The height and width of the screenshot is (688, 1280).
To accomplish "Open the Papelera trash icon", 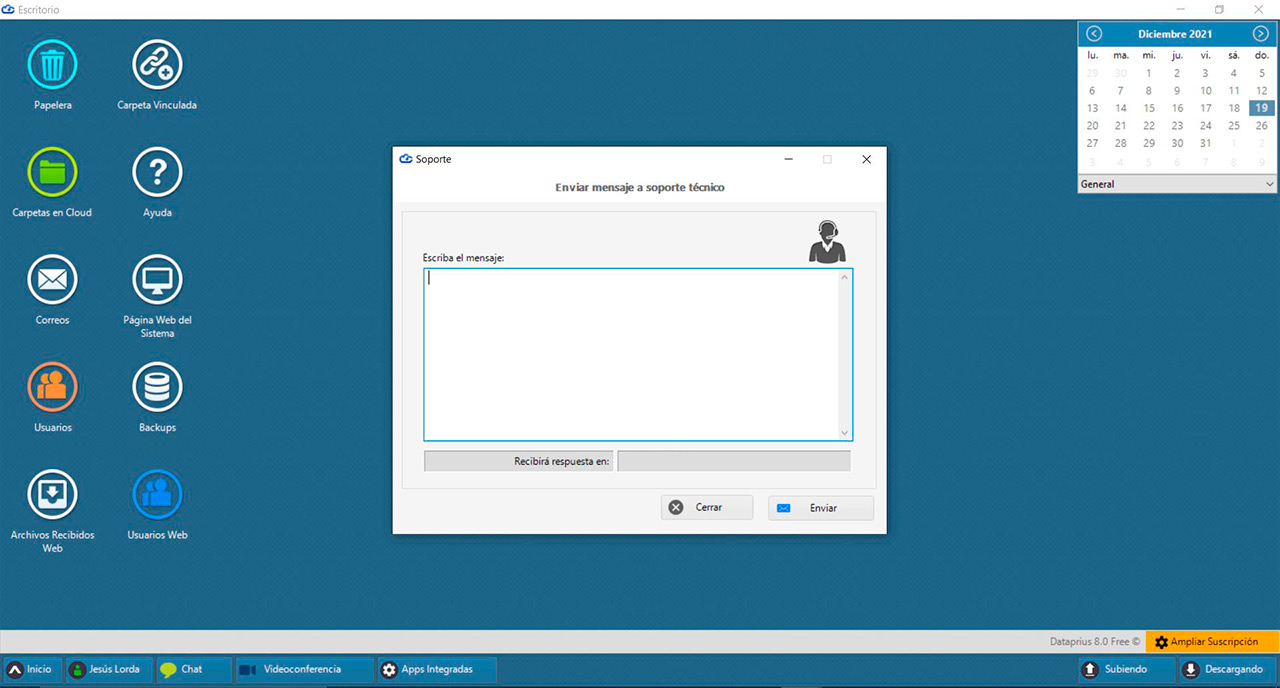I will click(52, 66).
